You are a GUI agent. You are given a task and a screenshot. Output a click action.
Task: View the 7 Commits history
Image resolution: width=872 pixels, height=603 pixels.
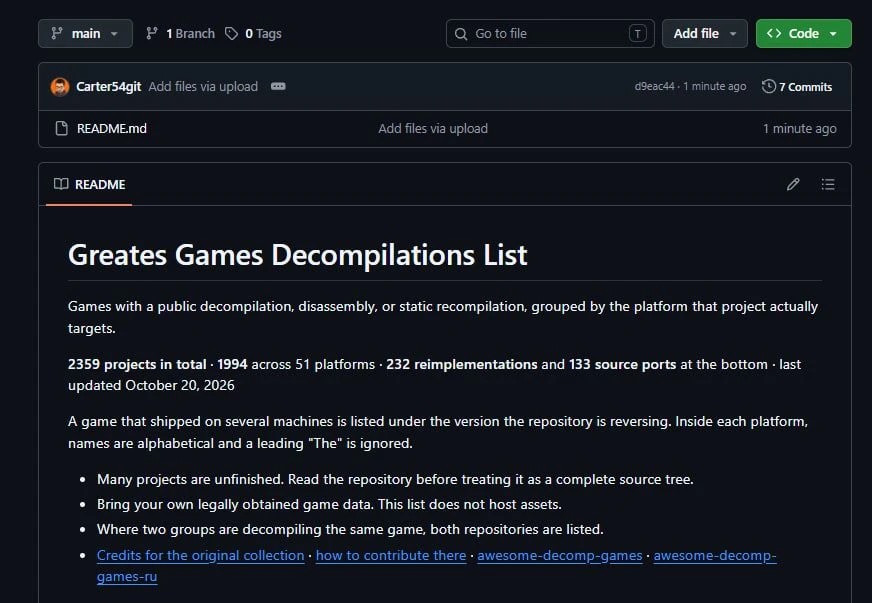point(797,87)
